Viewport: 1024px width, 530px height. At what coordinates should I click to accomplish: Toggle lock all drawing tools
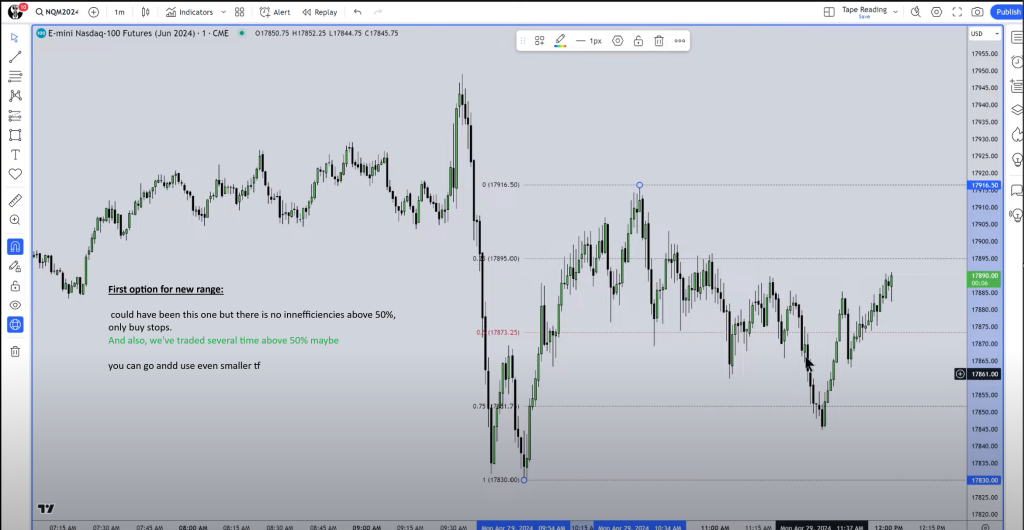click(x=15, y=286)
